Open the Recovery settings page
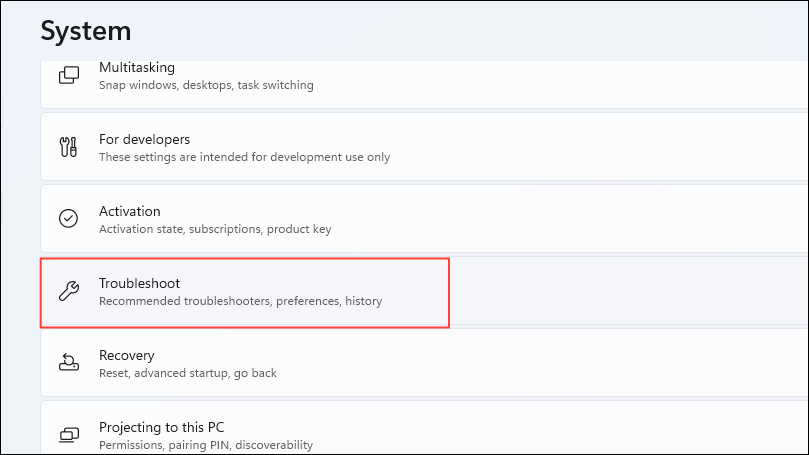 [x=424, y=363]
